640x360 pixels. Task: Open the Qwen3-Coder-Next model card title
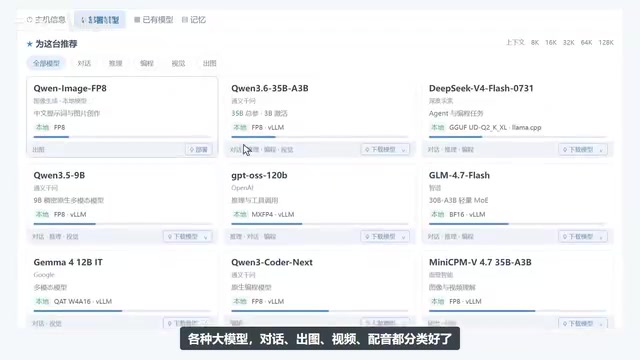pos(272,262)
